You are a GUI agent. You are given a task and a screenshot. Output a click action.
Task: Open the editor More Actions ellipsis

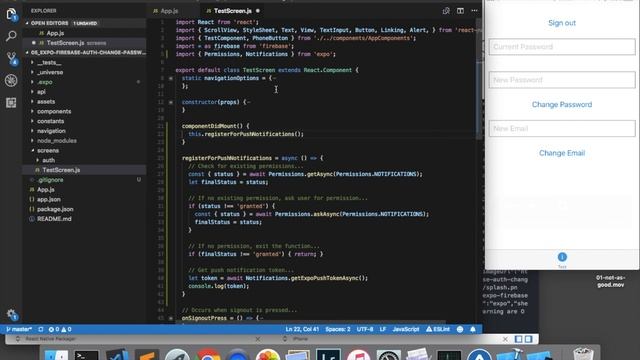tap(474, 11)
